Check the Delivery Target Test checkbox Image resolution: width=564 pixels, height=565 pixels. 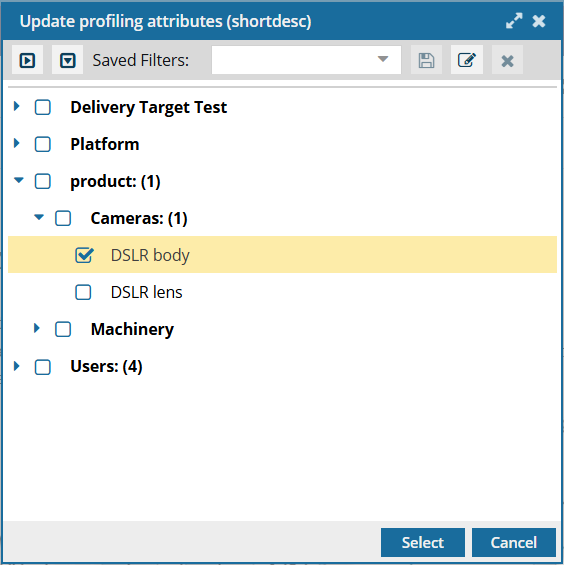[x=43, y=107]
